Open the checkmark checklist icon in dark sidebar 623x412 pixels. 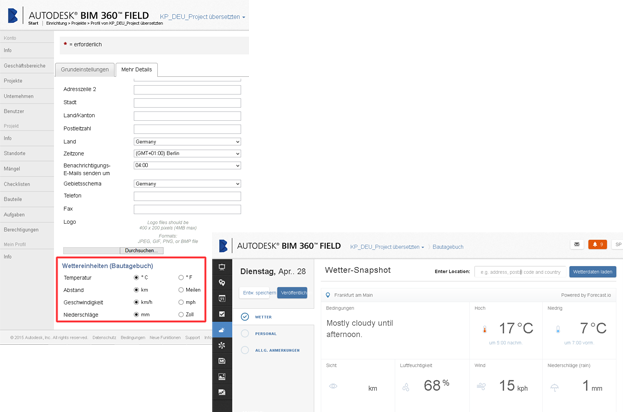[222, 314]
